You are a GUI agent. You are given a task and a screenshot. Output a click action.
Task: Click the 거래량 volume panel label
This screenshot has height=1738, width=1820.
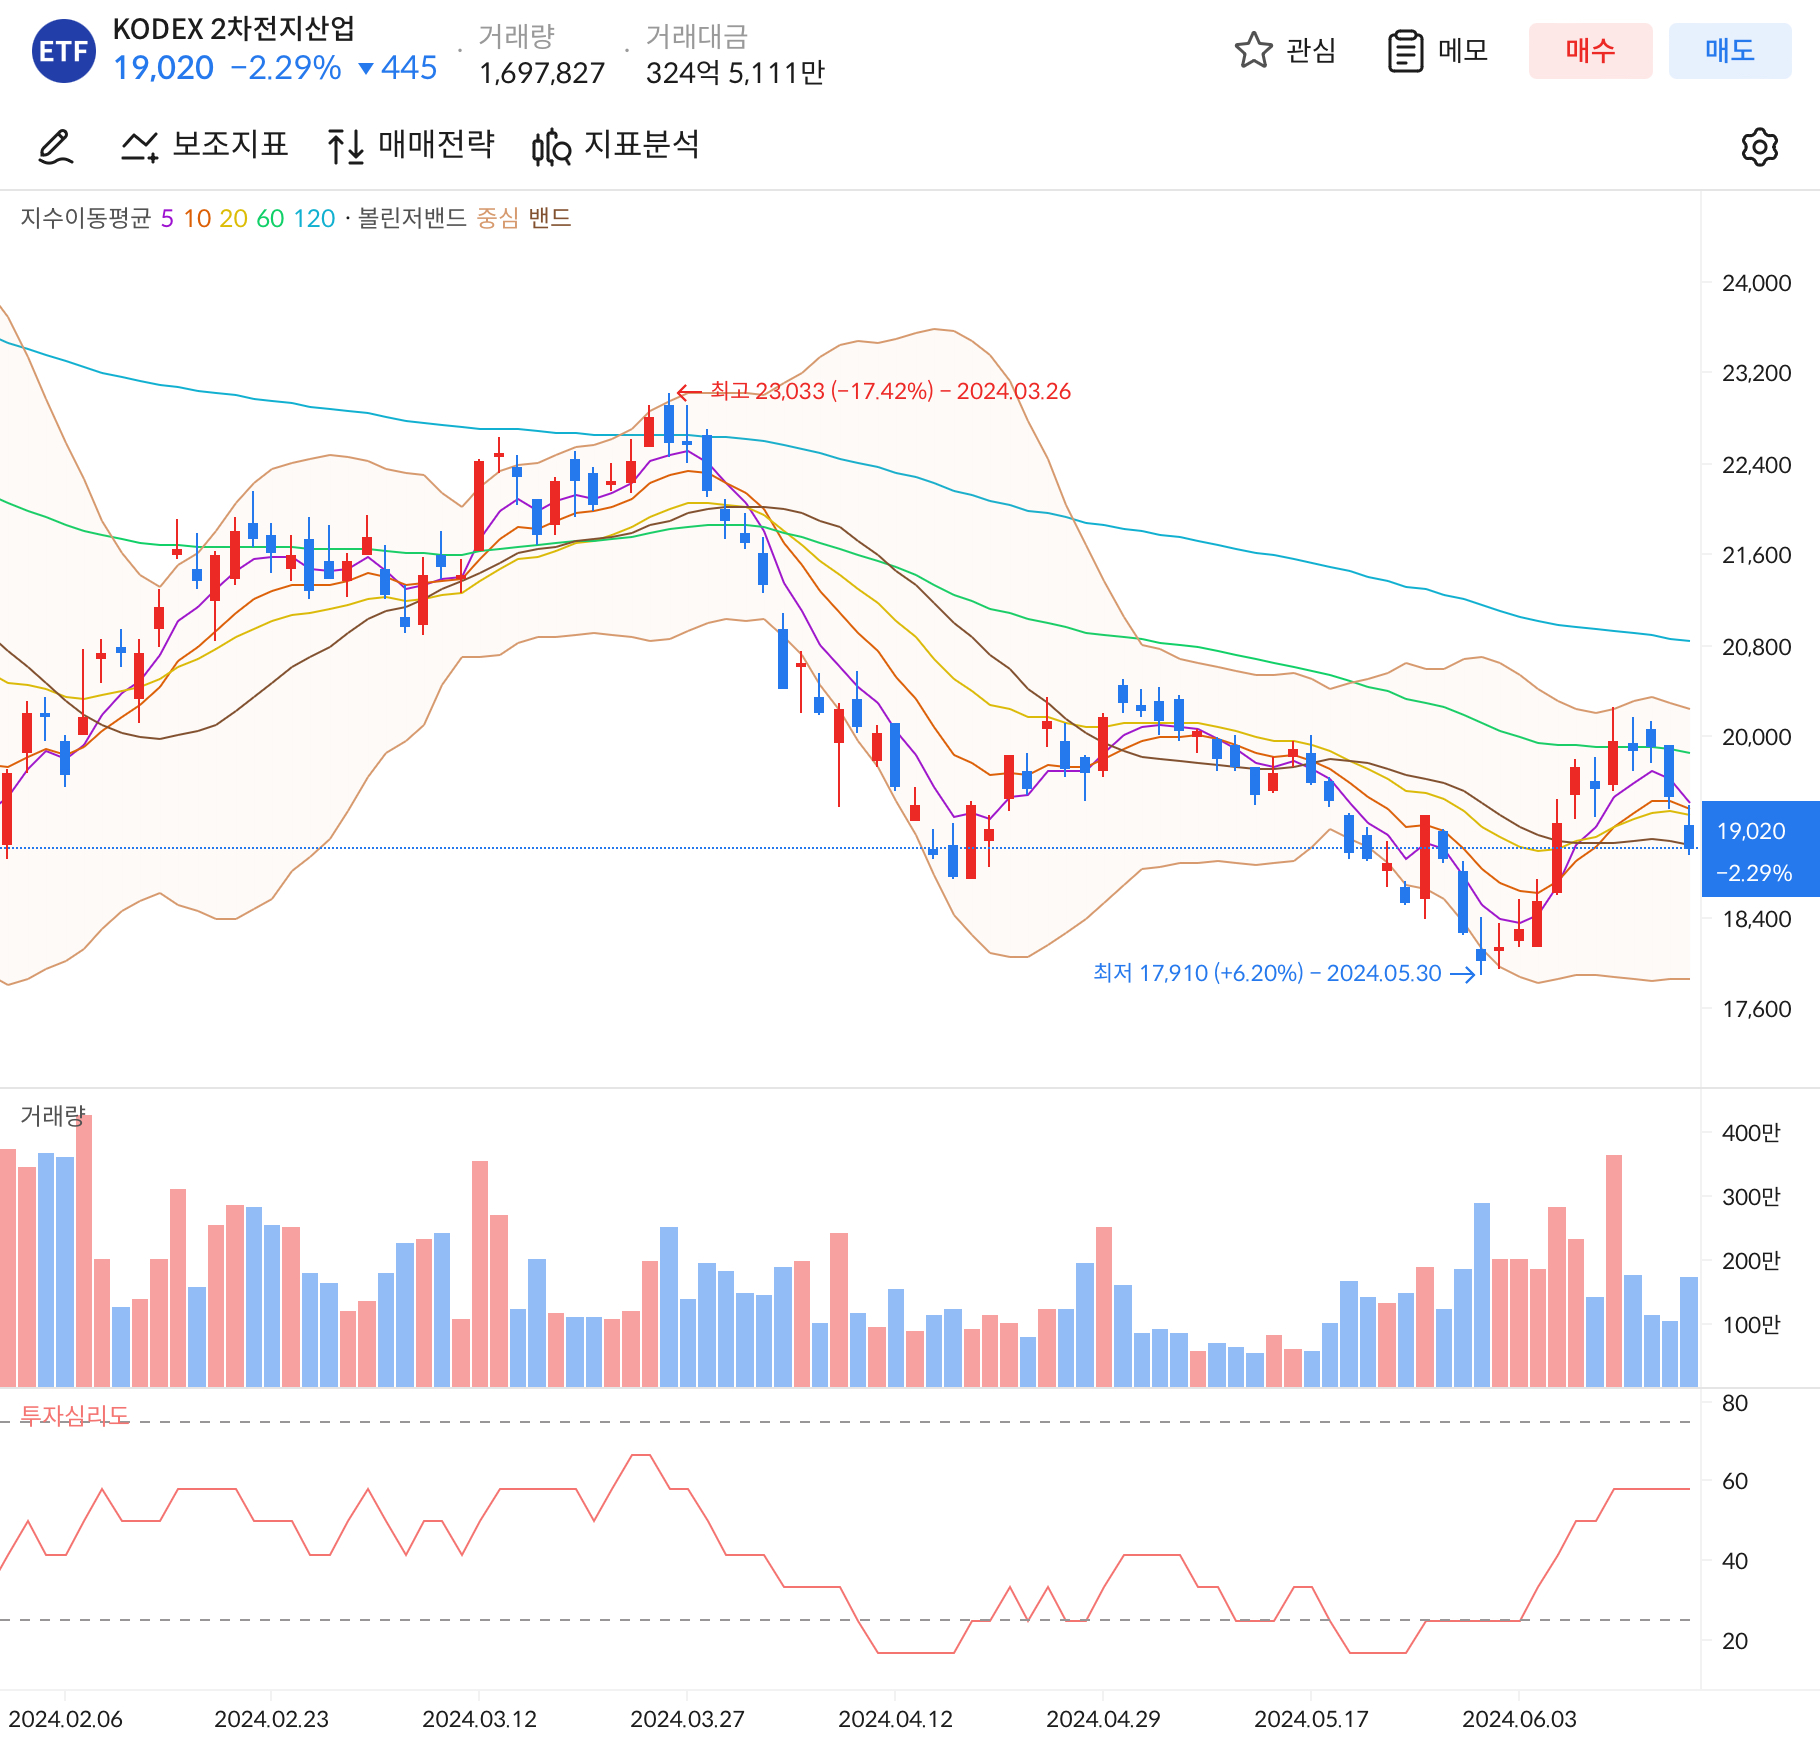point(53,1116)
